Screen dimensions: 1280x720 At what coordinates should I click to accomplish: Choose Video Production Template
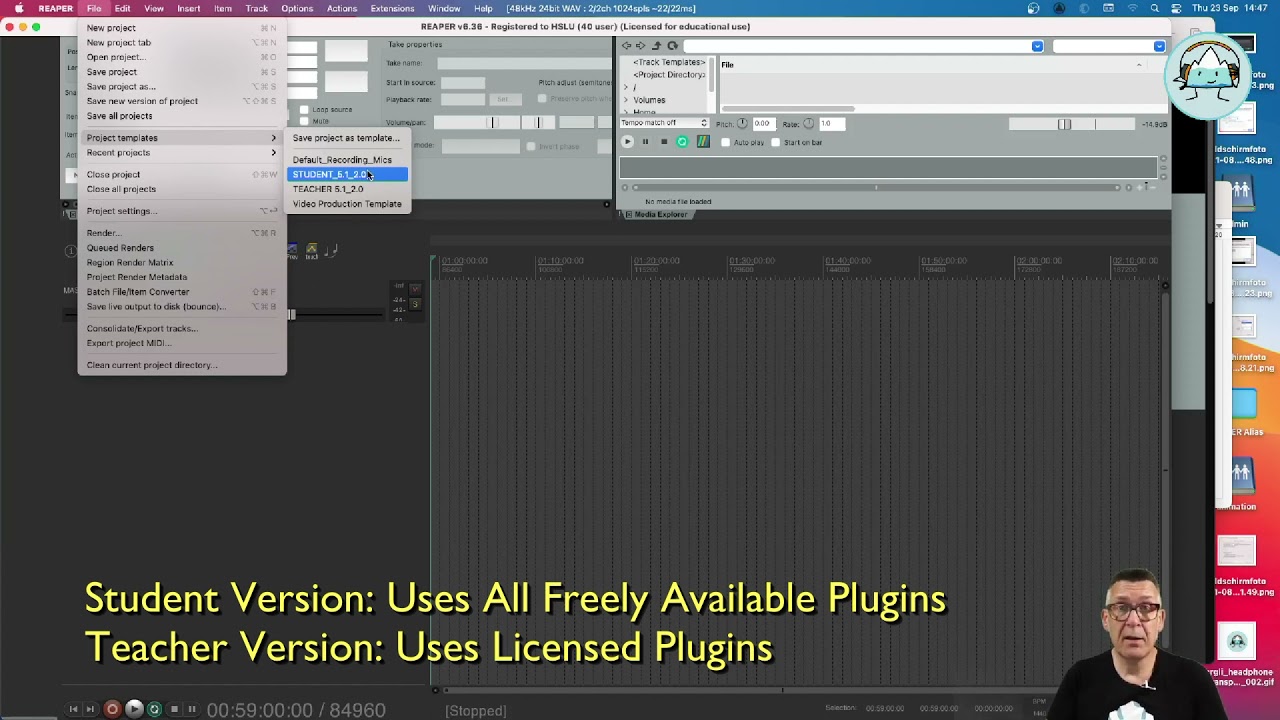click(x=347, y=204)
